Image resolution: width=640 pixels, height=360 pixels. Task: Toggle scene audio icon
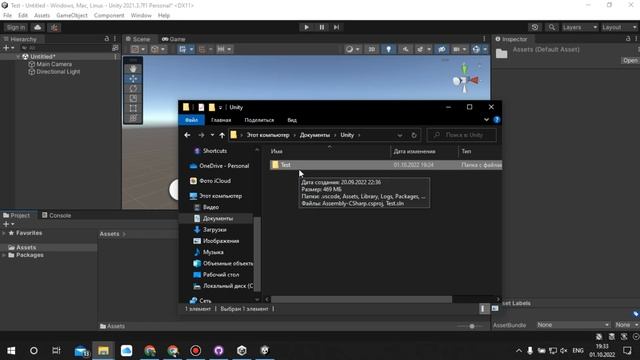405,49
